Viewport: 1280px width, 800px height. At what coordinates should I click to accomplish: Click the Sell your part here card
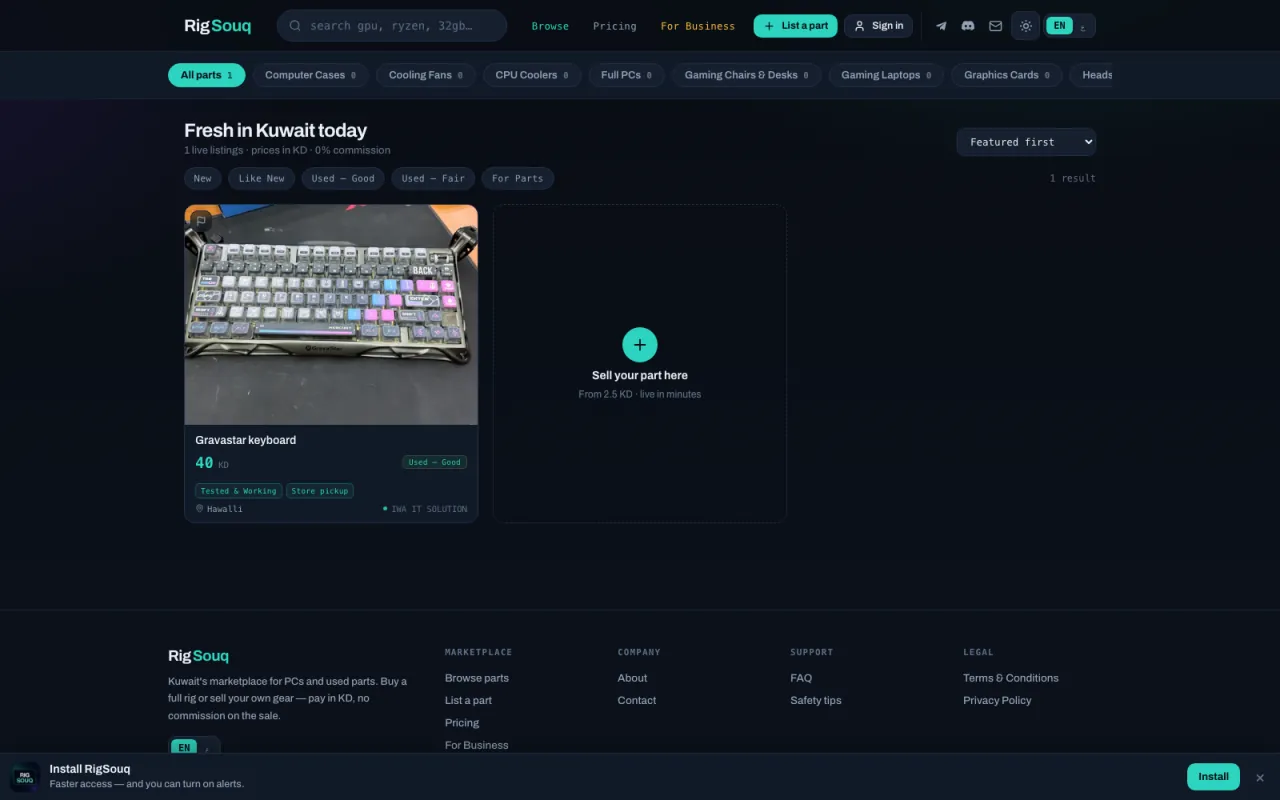point(640,364)
